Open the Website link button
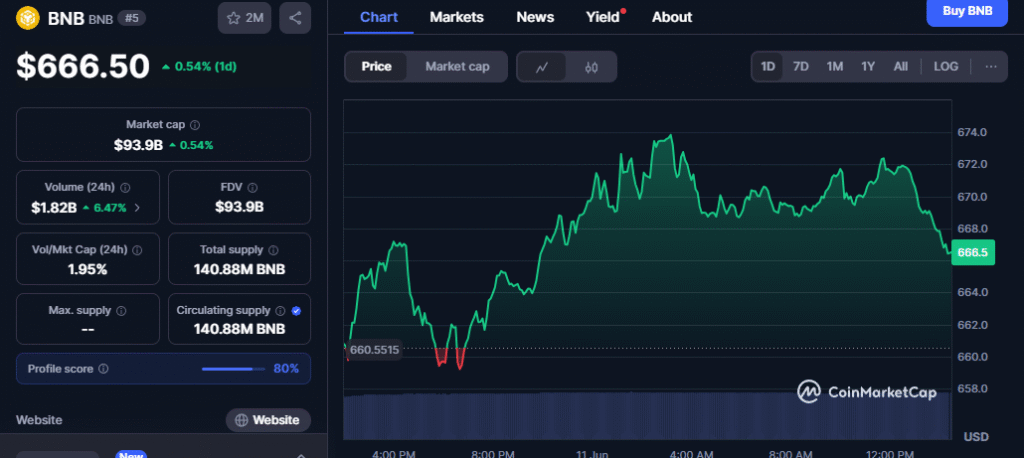The height and width of the screenshot is (458, 1024). tap(268, 420)
